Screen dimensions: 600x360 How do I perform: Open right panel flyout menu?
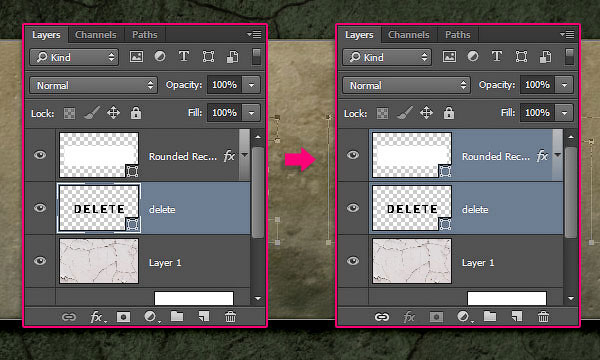tap(567, 34)
